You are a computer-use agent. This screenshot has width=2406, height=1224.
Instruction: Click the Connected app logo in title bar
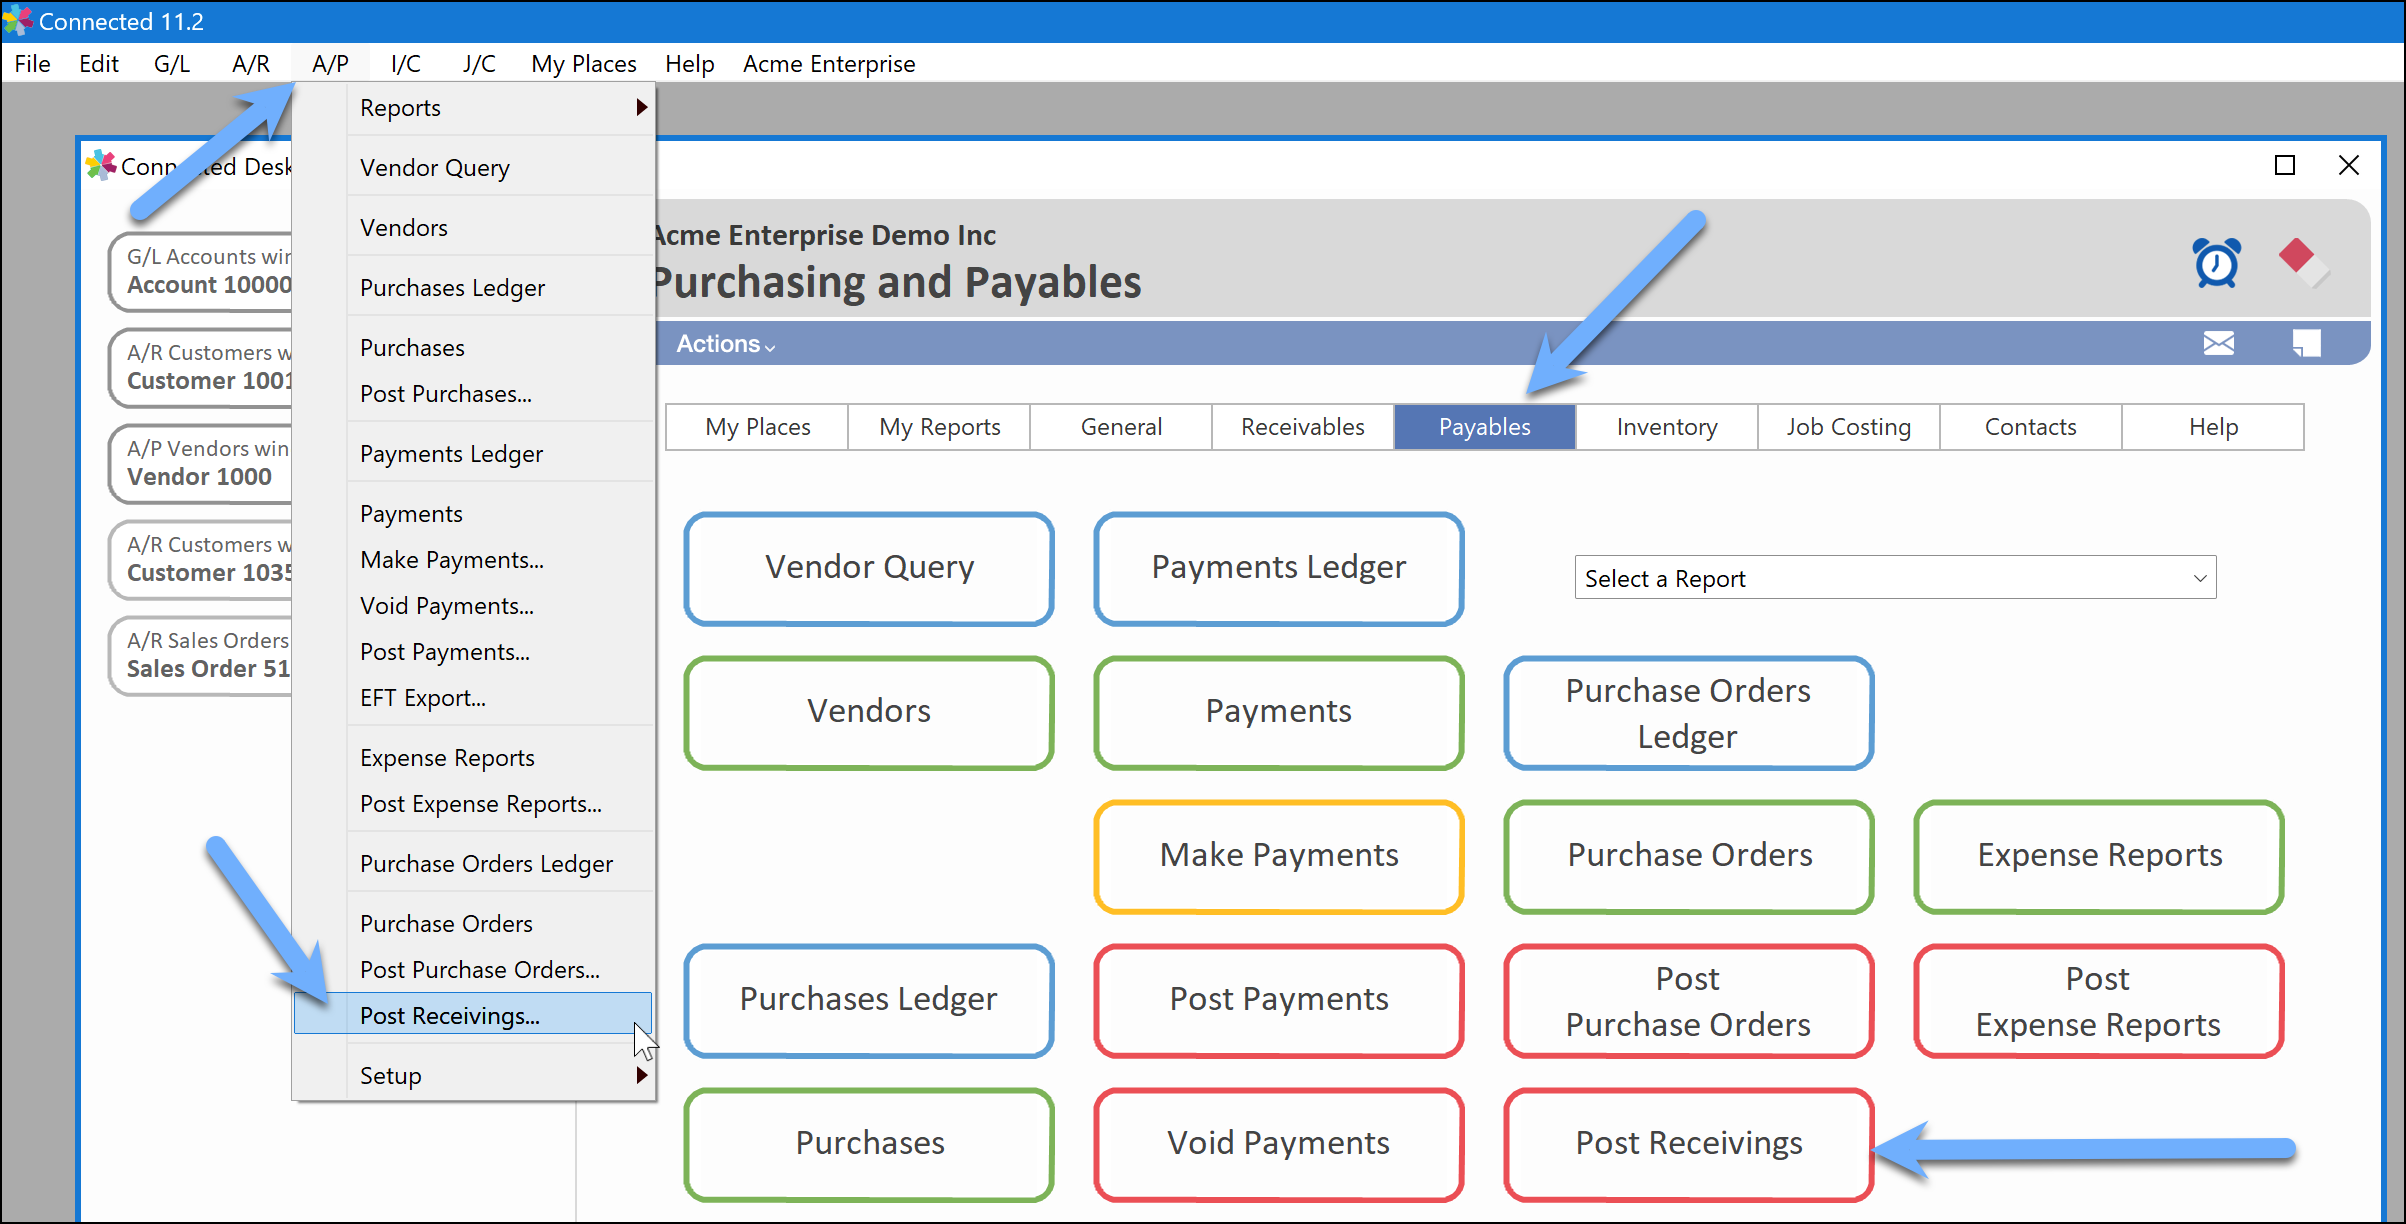(17, 20)
